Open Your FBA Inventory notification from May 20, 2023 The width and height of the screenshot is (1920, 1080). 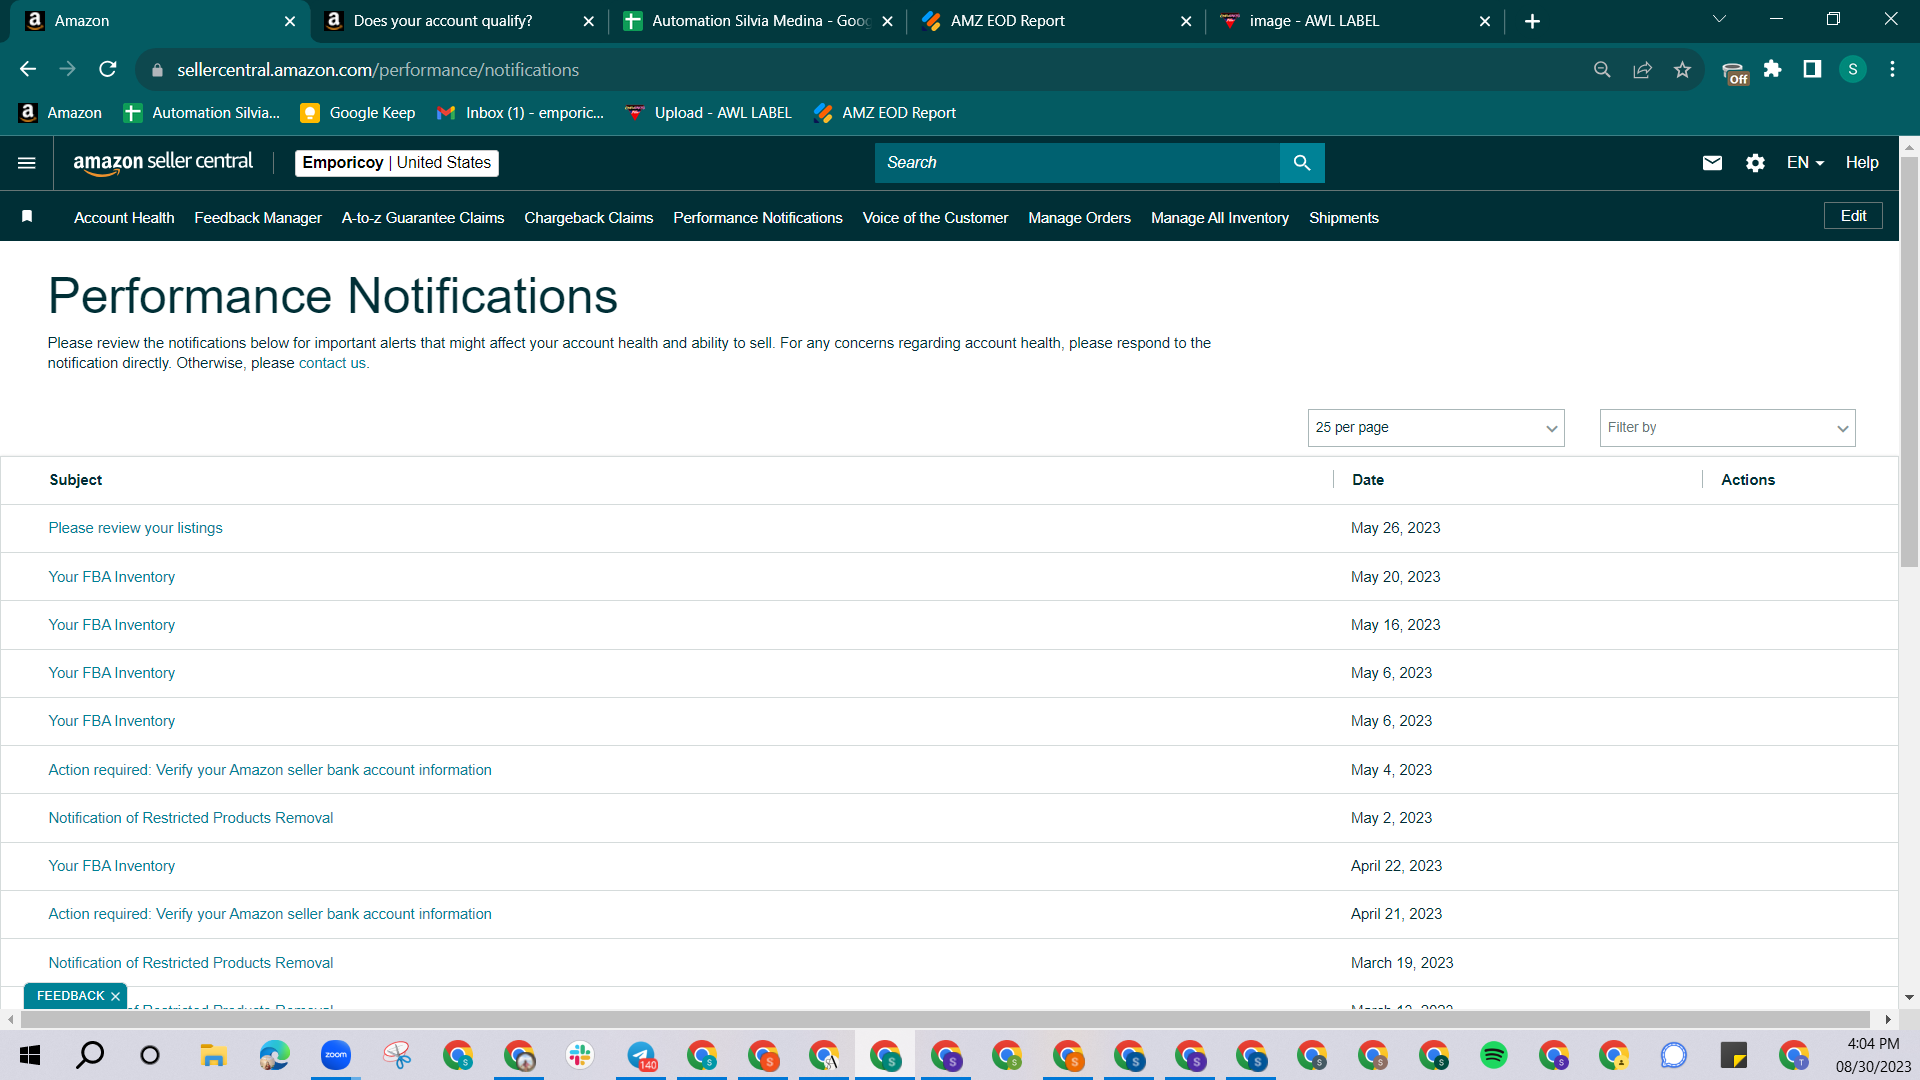pos(112,577)
